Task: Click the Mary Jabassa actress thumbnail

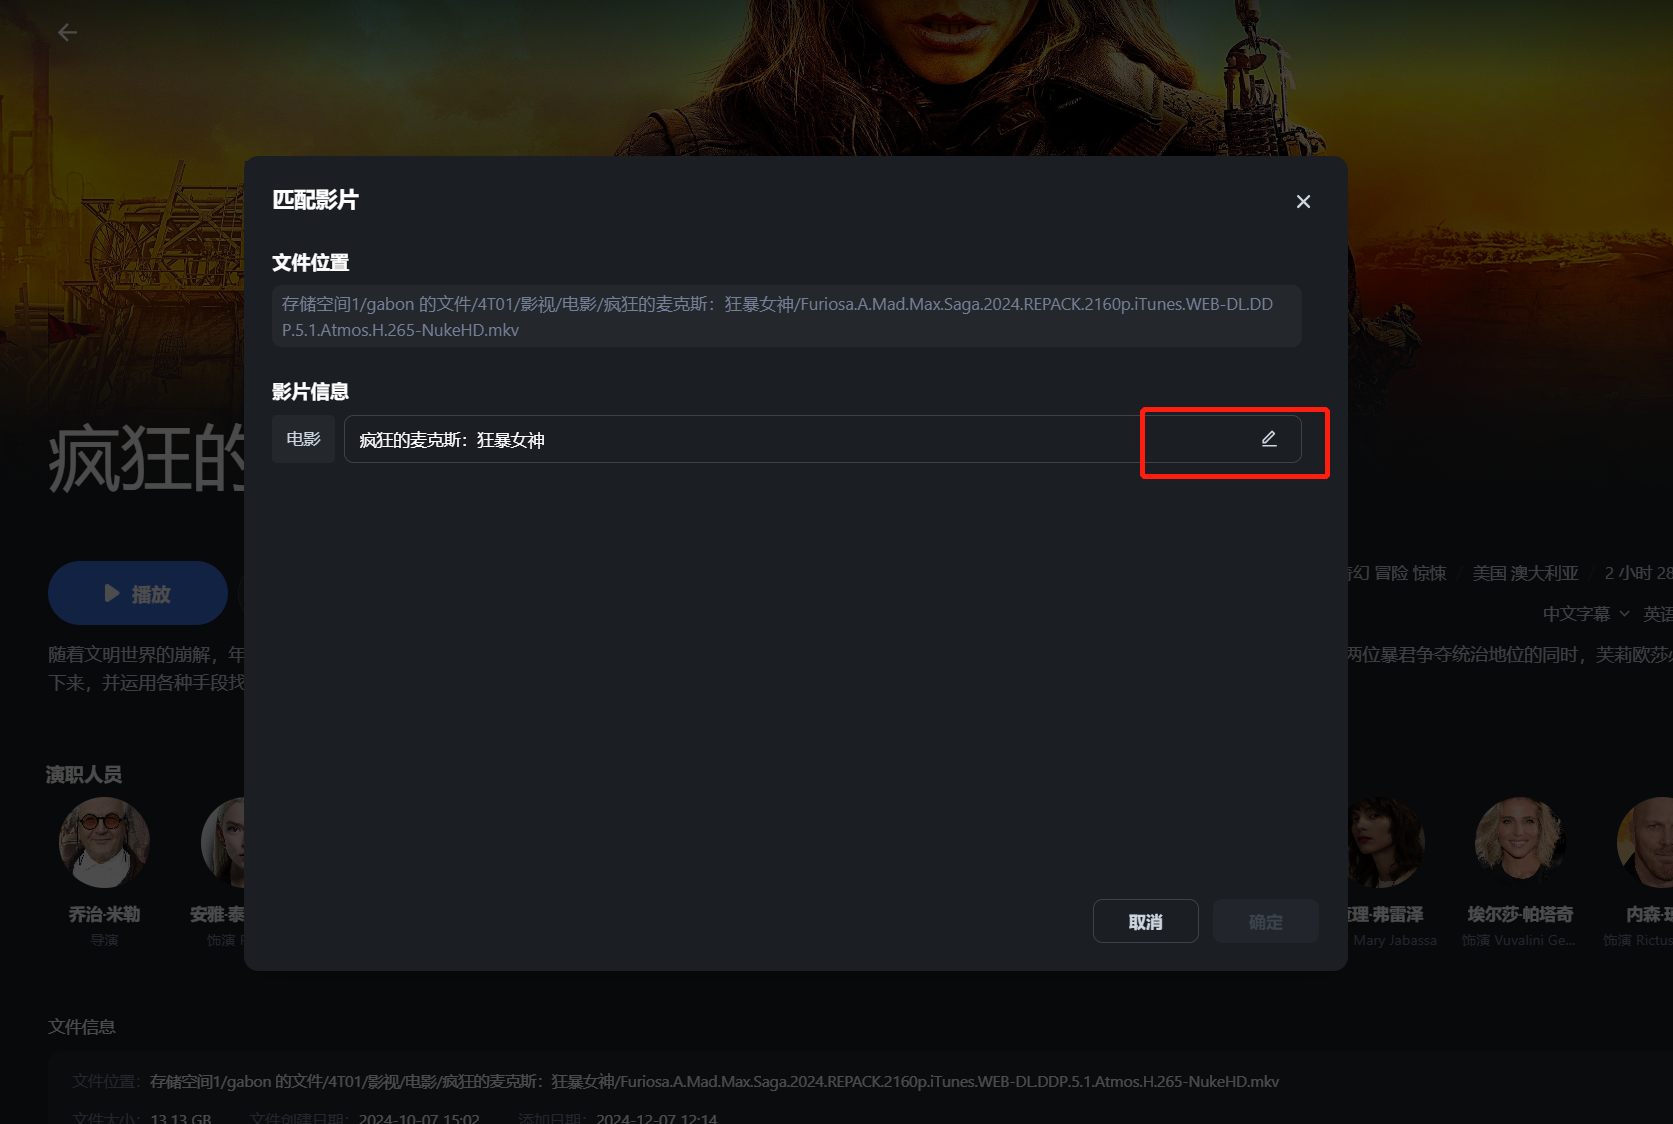Action: click(1385, 842)
